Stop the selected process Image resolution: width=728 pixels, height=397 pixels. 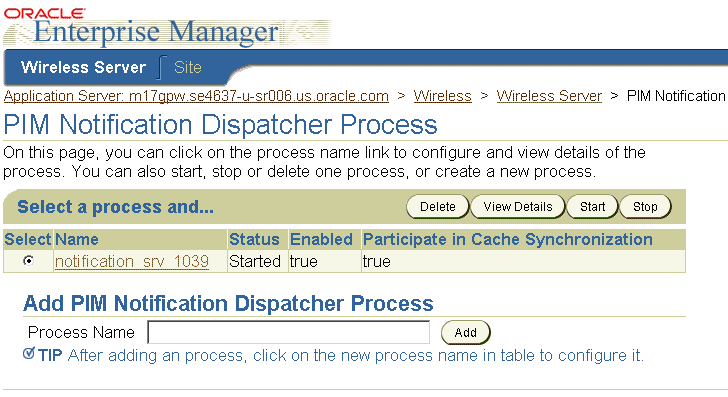pyautogui.click(x=645, y=207)
